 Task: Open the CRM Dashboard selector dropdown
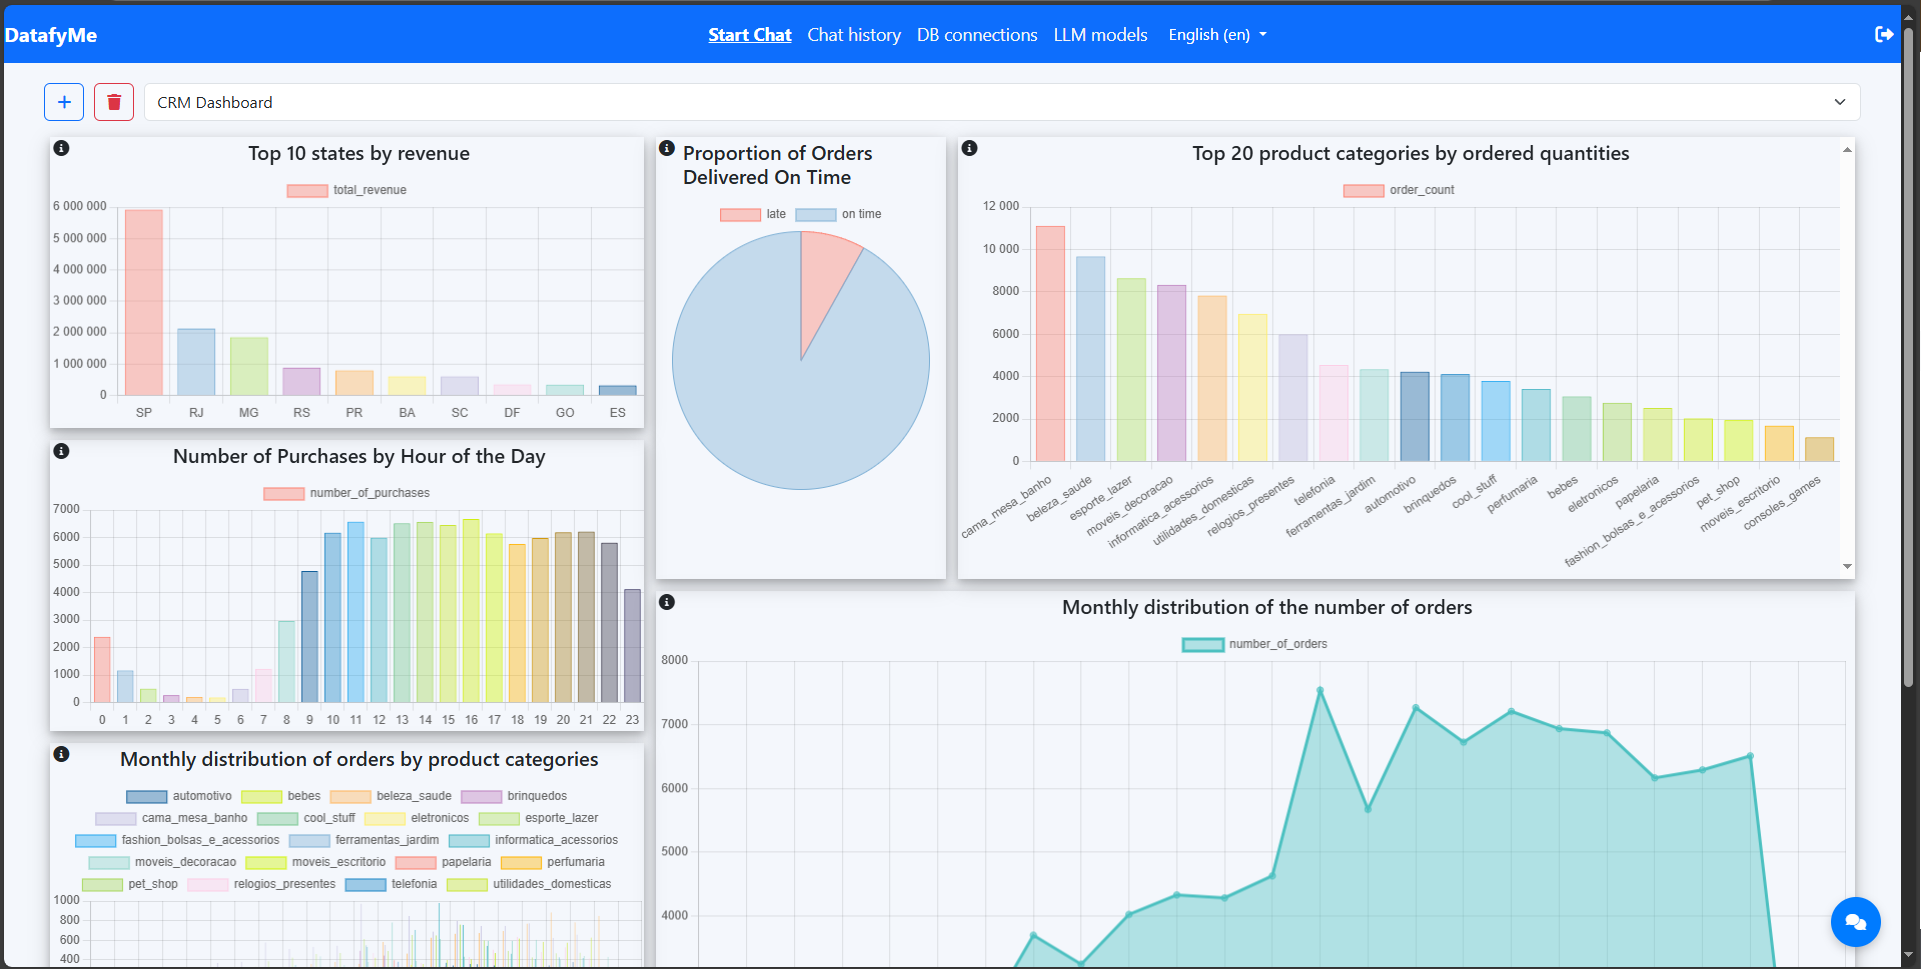1002,102
